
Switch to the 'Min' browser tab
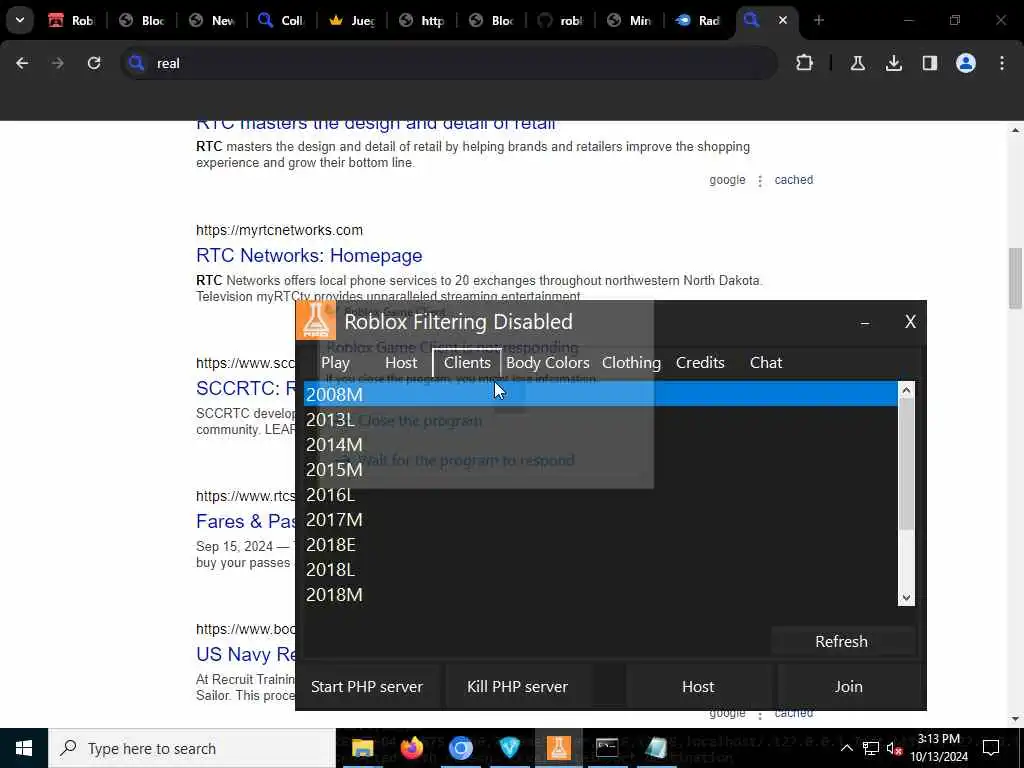coord(630,20)
